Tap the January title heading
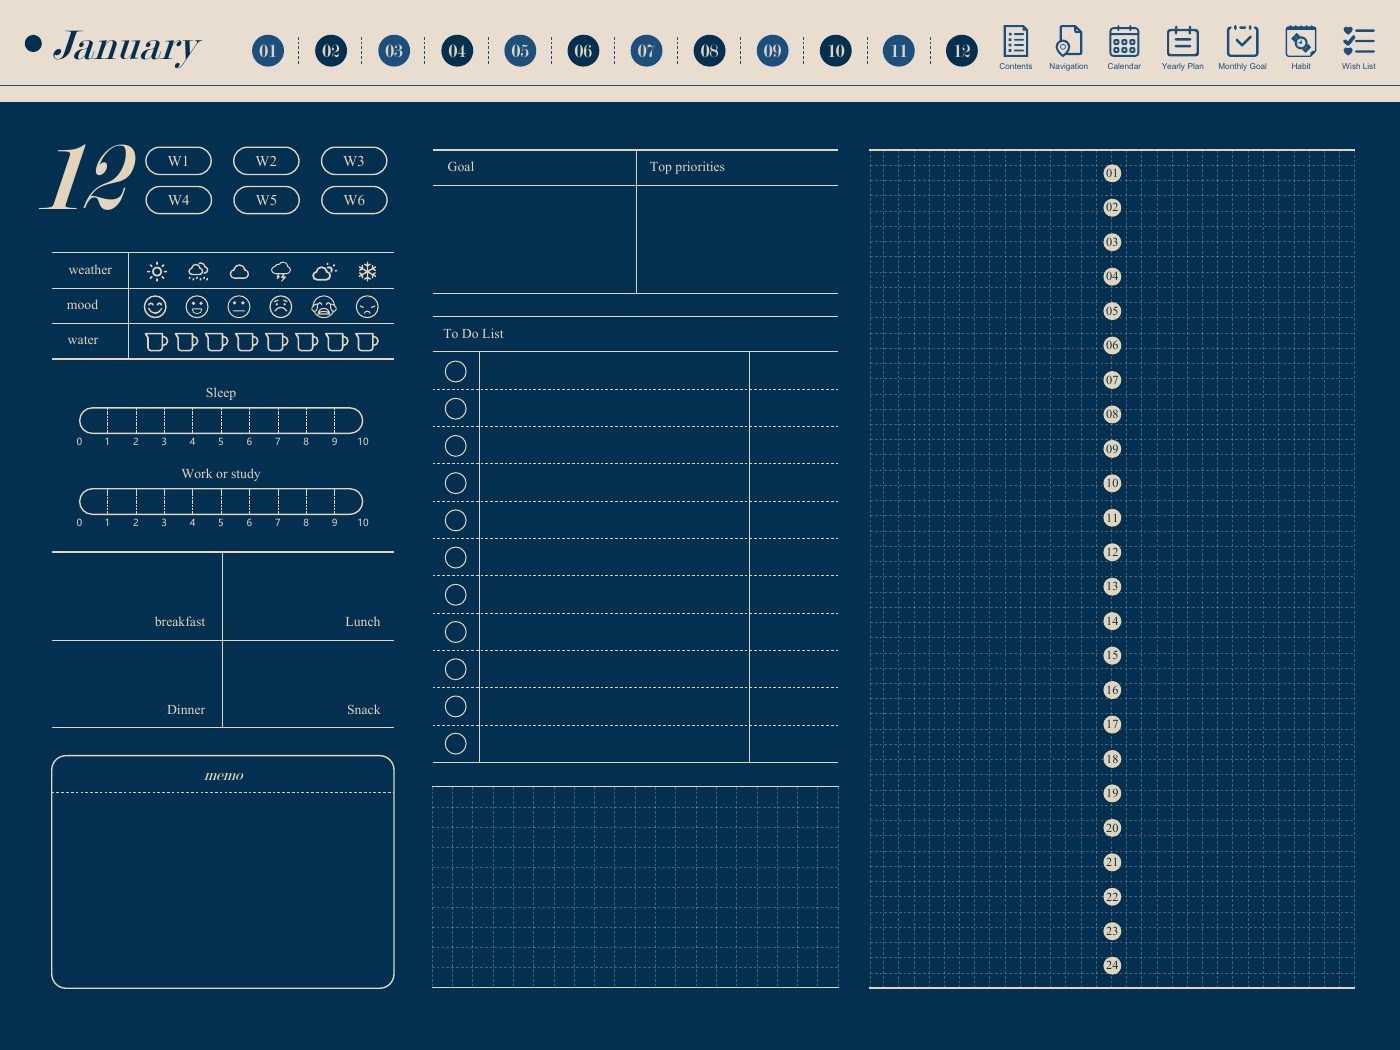The height and width of the screenshot is (1050, 1400). pos(126,46)
